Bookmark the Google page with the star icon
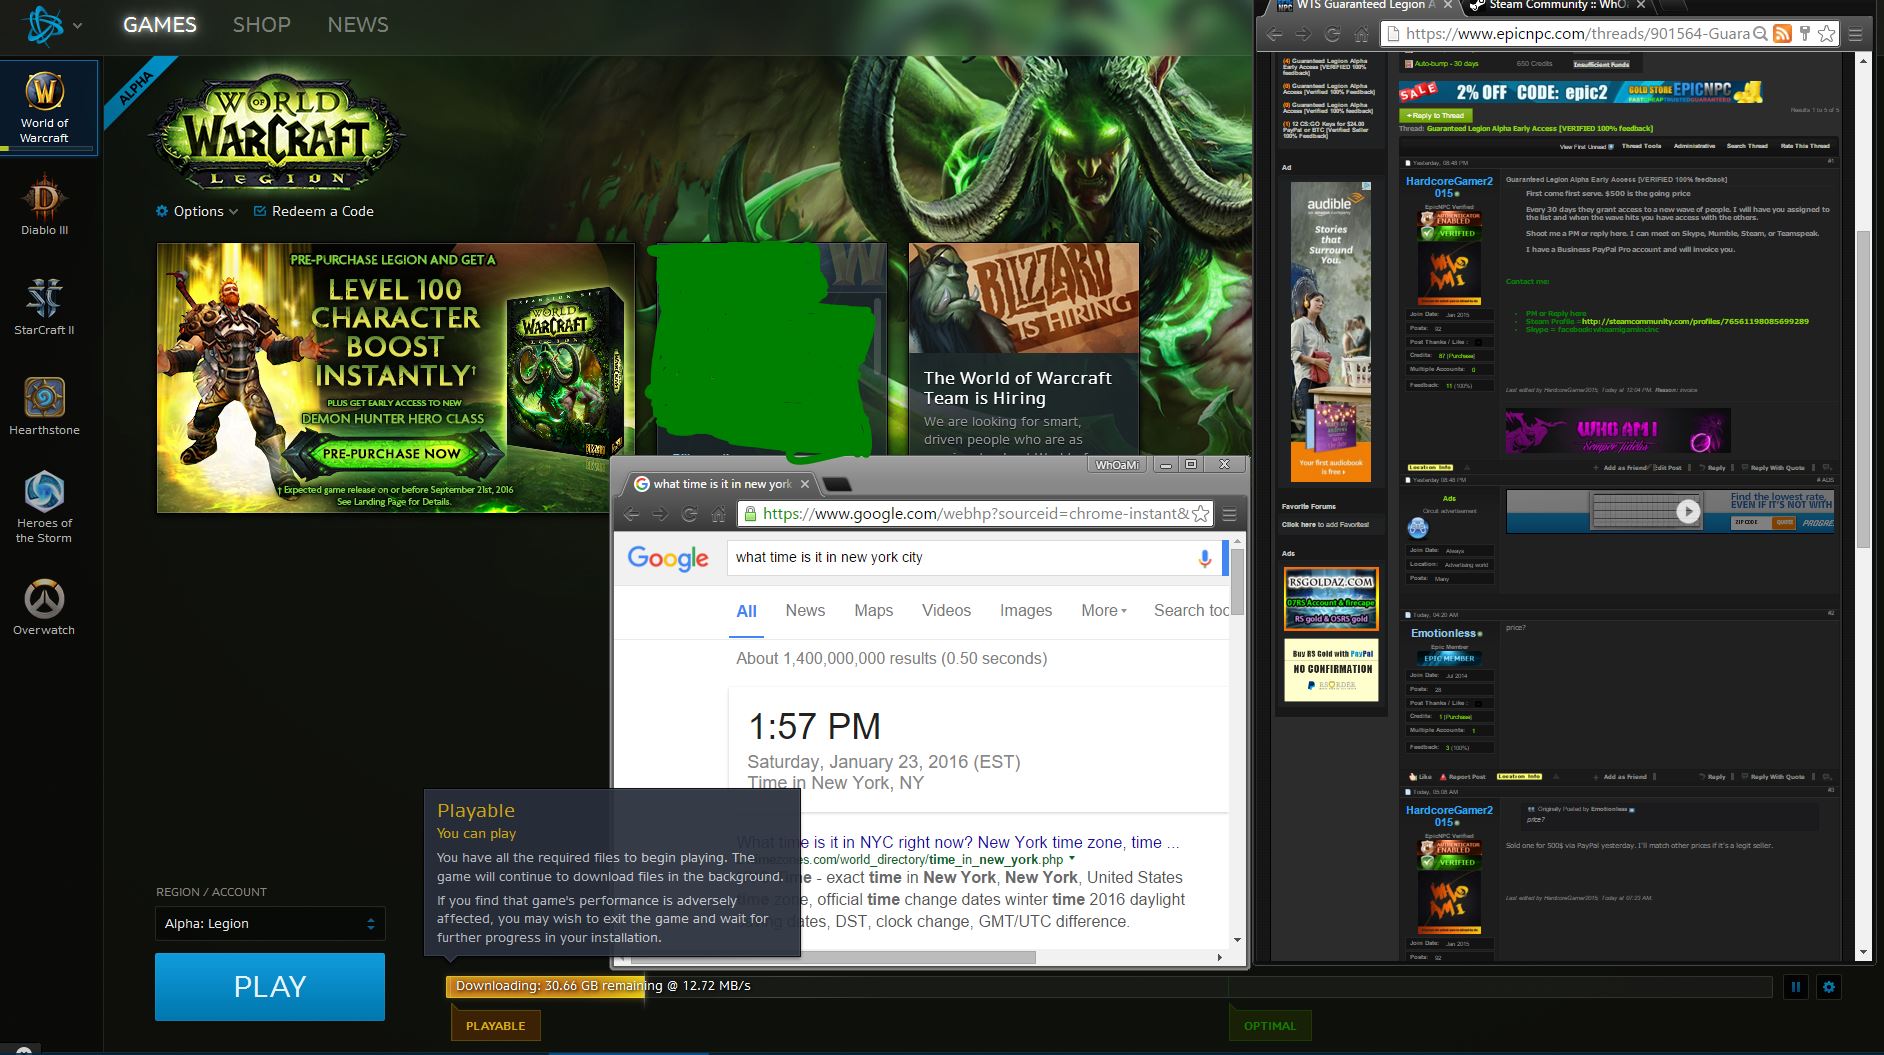The height and width of the screenshot is (1055, 1884). click(x=1200, y=514)
